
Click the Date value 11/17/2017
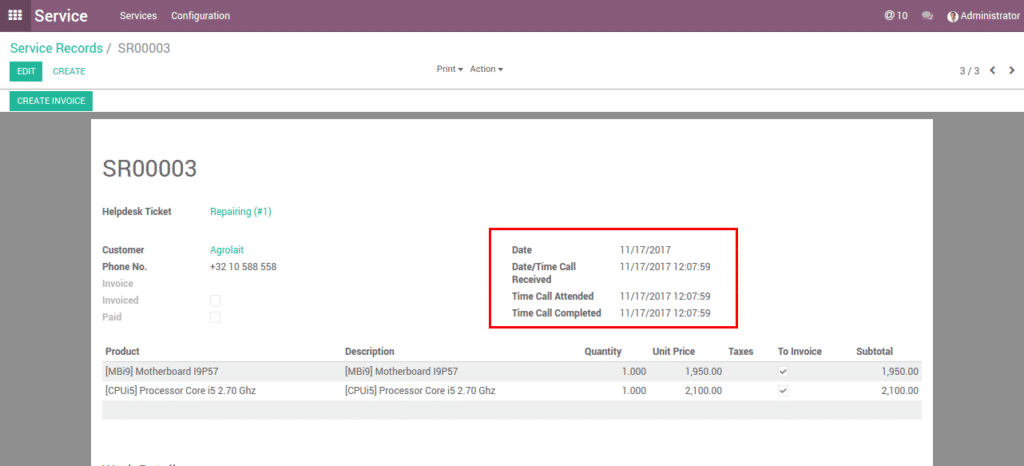[645, 250]
